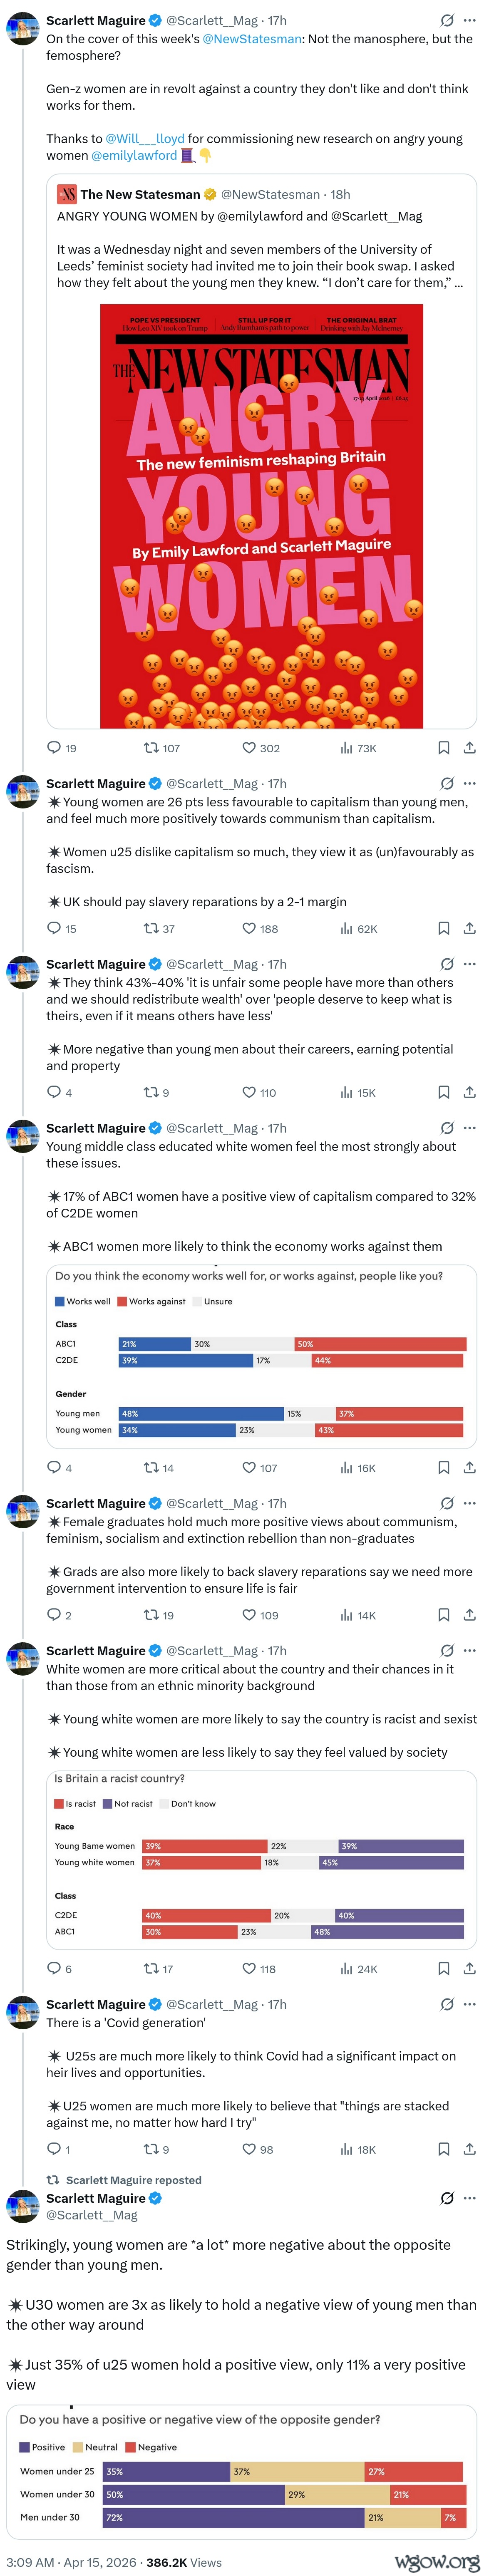Share the capitalism and communism tweet
Viewport: 484px width, 2576px height.
(470, 929)
